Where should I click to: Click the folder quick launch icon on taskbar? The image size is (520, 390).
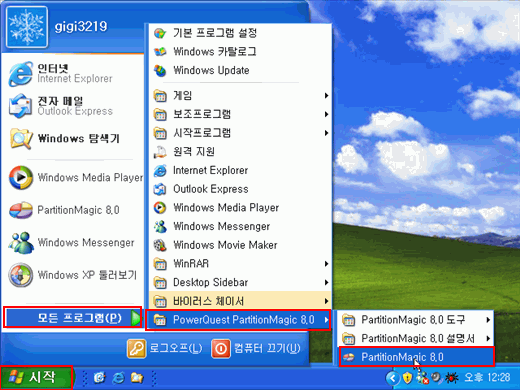click(137, 378)
